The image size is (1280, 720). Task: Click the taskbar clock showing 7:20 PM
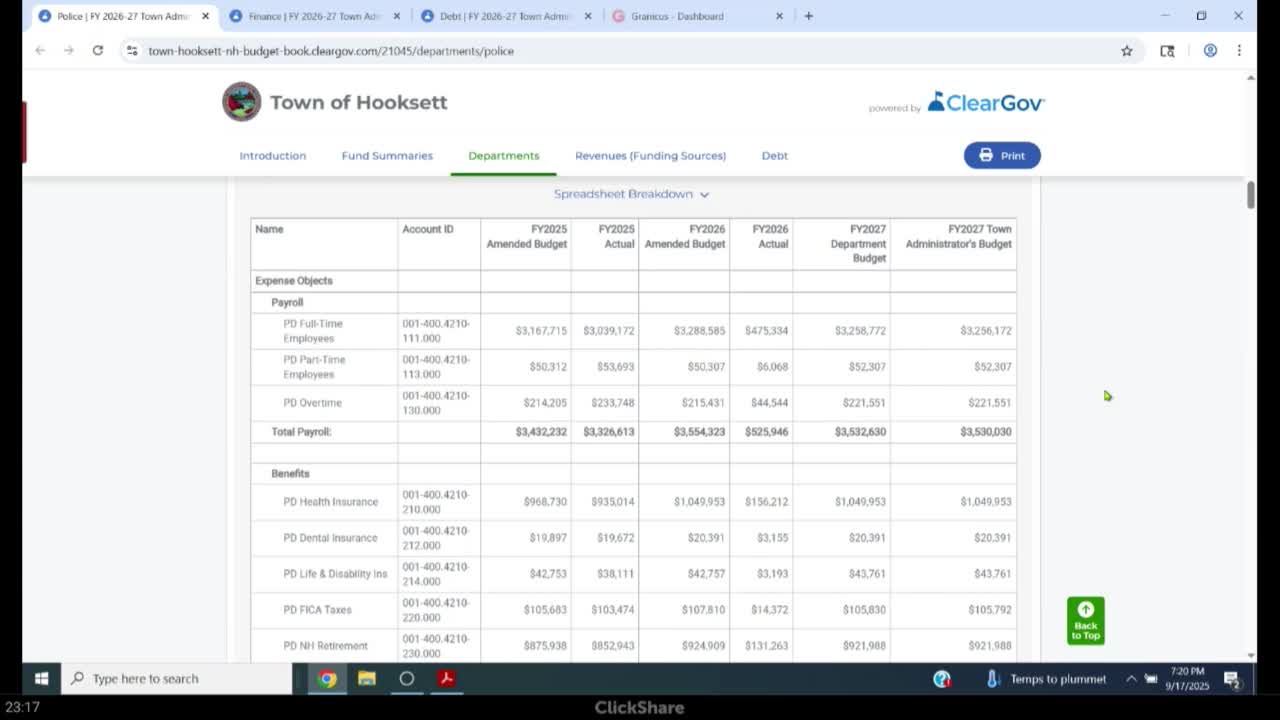click(x=1187, y=678)
